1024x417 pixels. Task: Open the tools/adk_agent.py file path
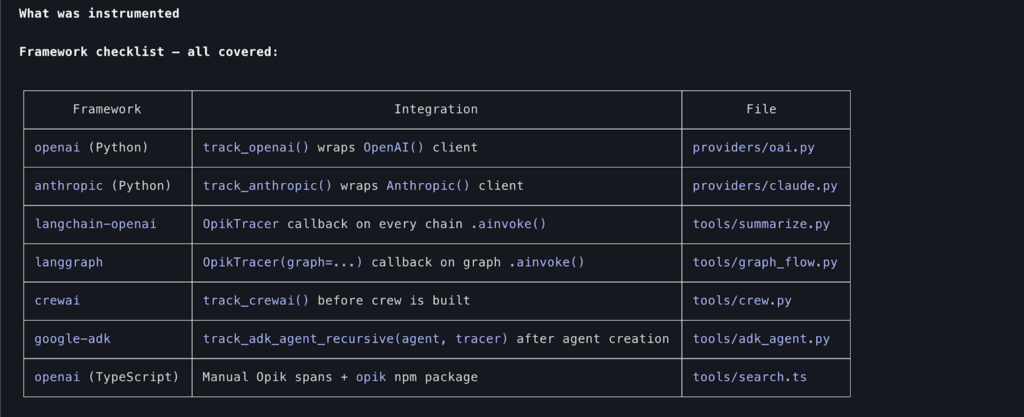(x=761, y=339)
